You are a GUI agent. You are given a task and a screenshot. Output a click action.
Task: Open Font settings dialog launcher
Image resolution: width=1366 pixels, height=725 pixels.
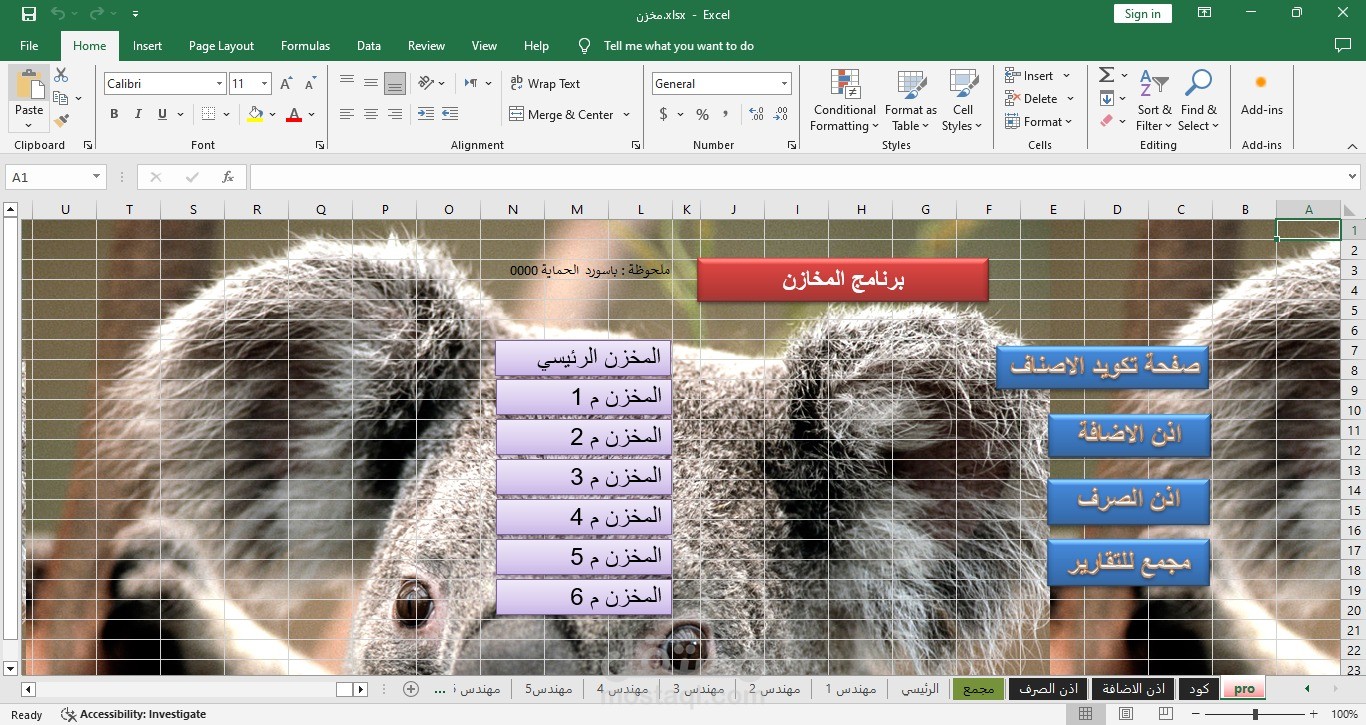pos(320,145)
